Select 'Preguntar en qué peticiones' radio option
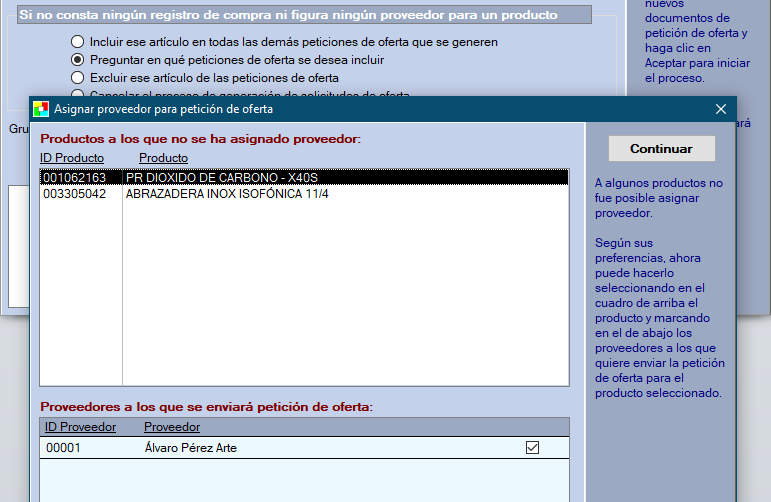771x502 pixels. coord(78,60)
